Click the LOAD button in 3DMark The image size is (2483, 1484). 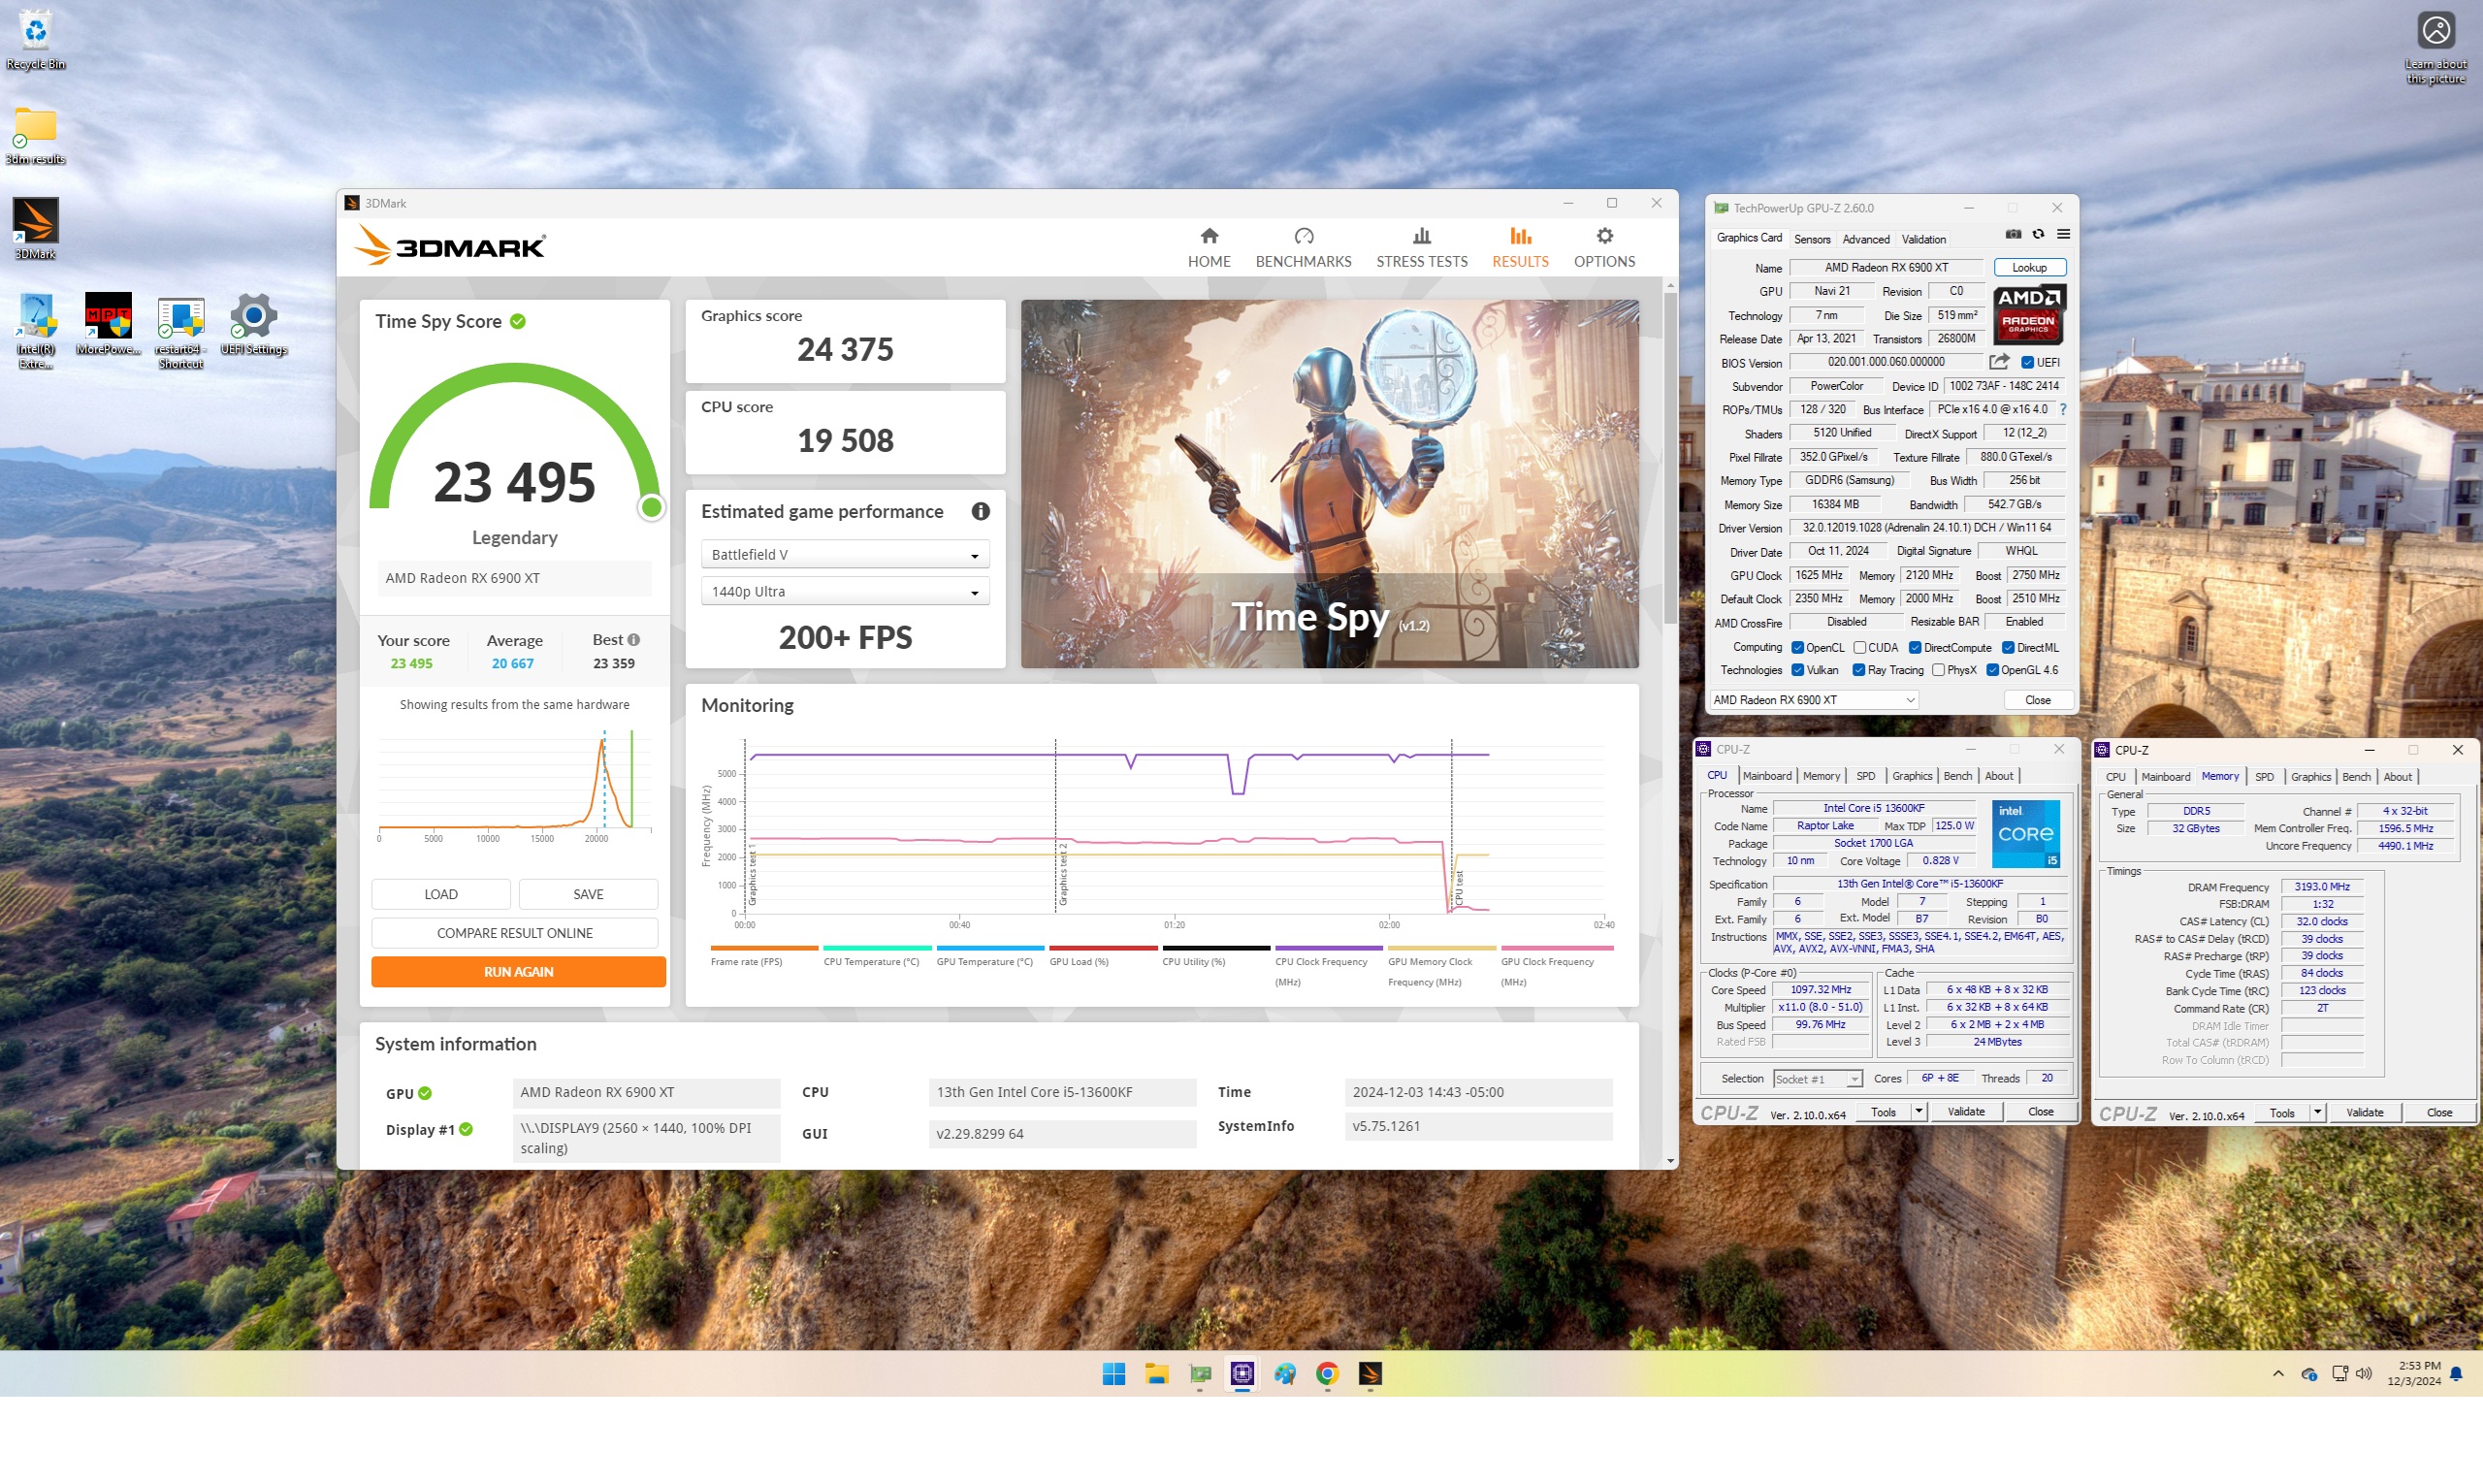pos(441,893)
